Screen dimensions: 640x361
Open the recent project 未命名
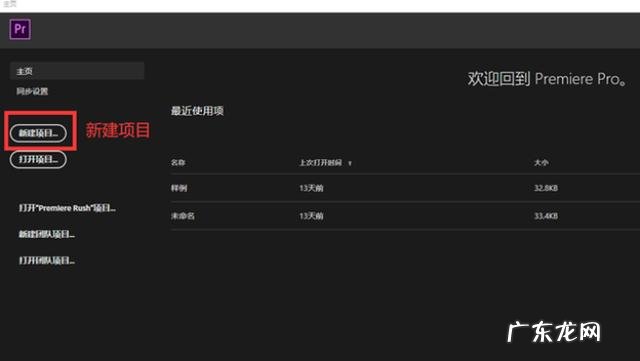(x=183, y=216)
